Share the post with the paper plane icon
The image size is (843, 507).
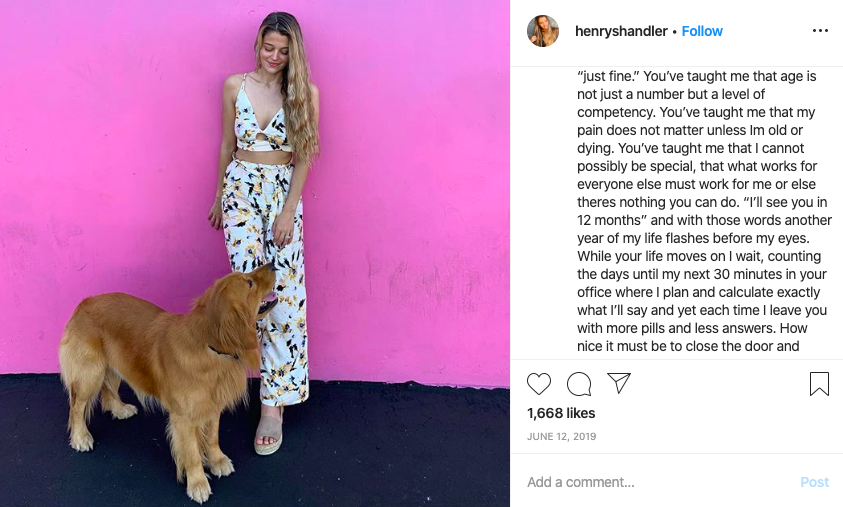click(x=619, y=383)
